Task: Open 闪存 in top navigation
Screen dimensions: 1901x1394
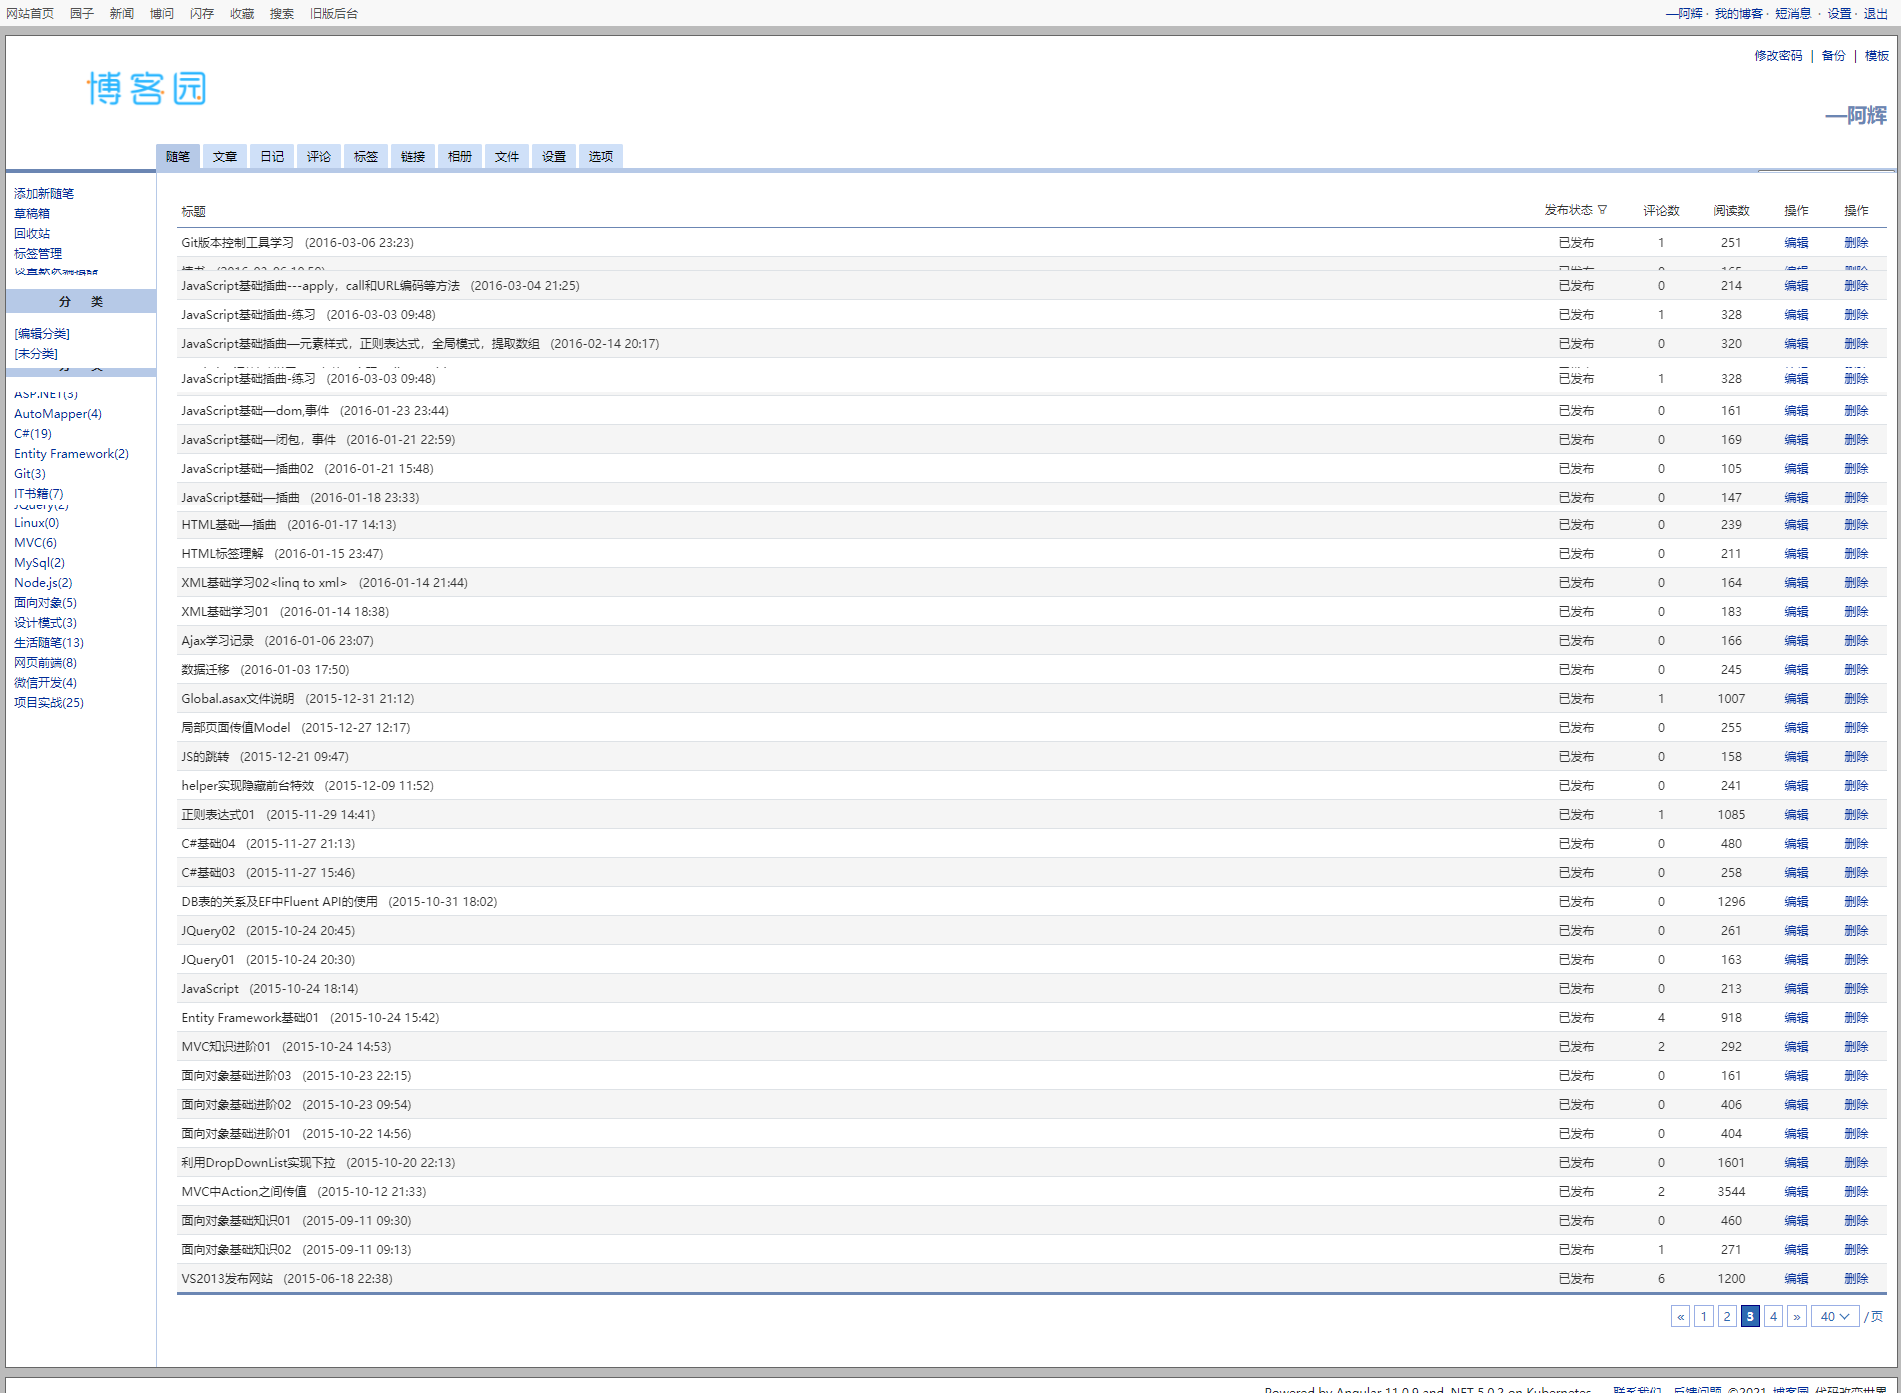Action: (x=202, y=13)
